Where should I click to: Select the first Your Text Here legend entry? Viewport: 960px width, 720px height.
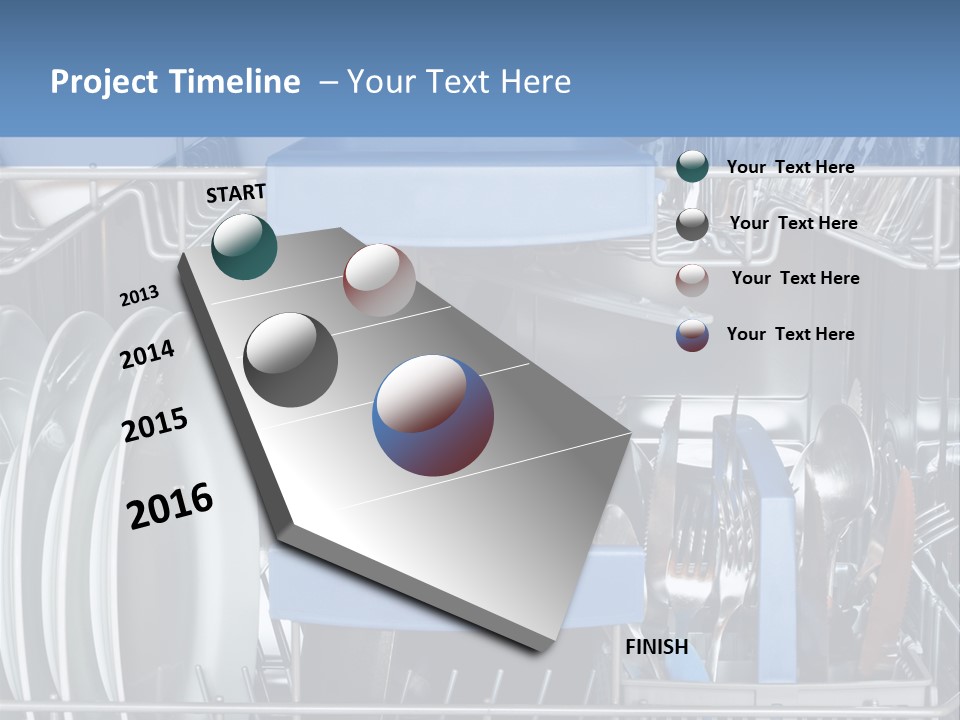[791, 167]
